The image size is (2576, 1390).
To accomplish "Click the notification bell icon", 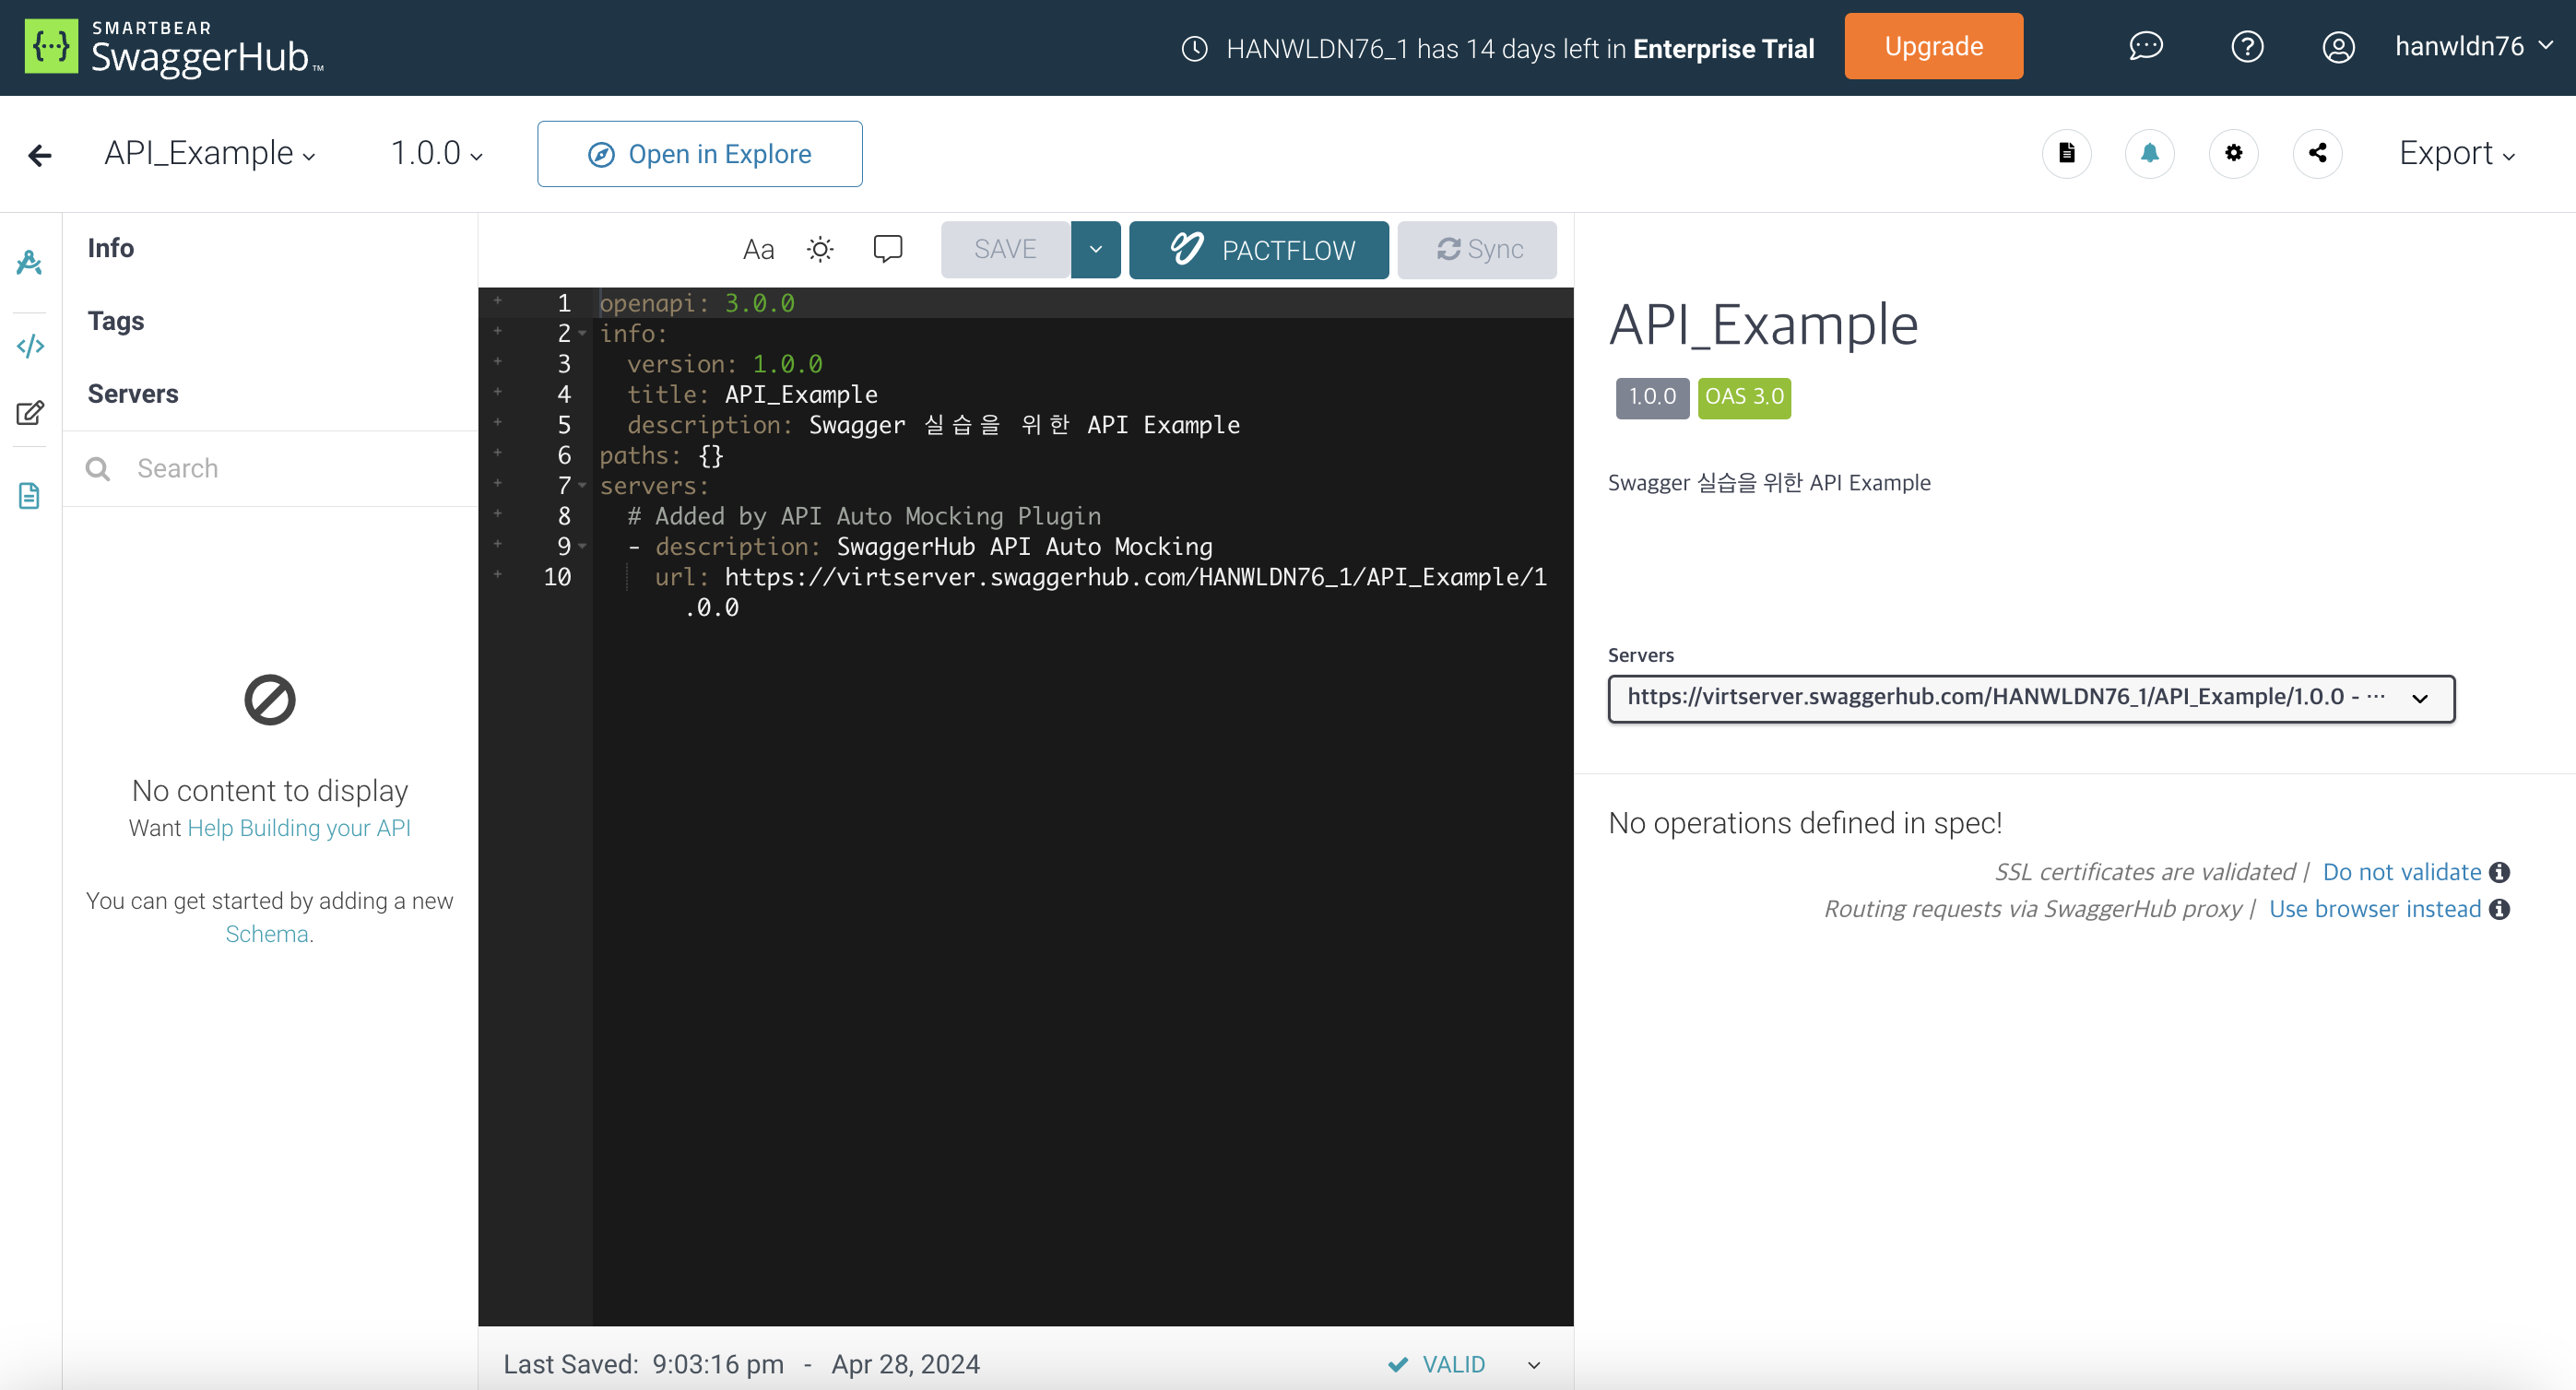I will click(x=2149, y=153).
